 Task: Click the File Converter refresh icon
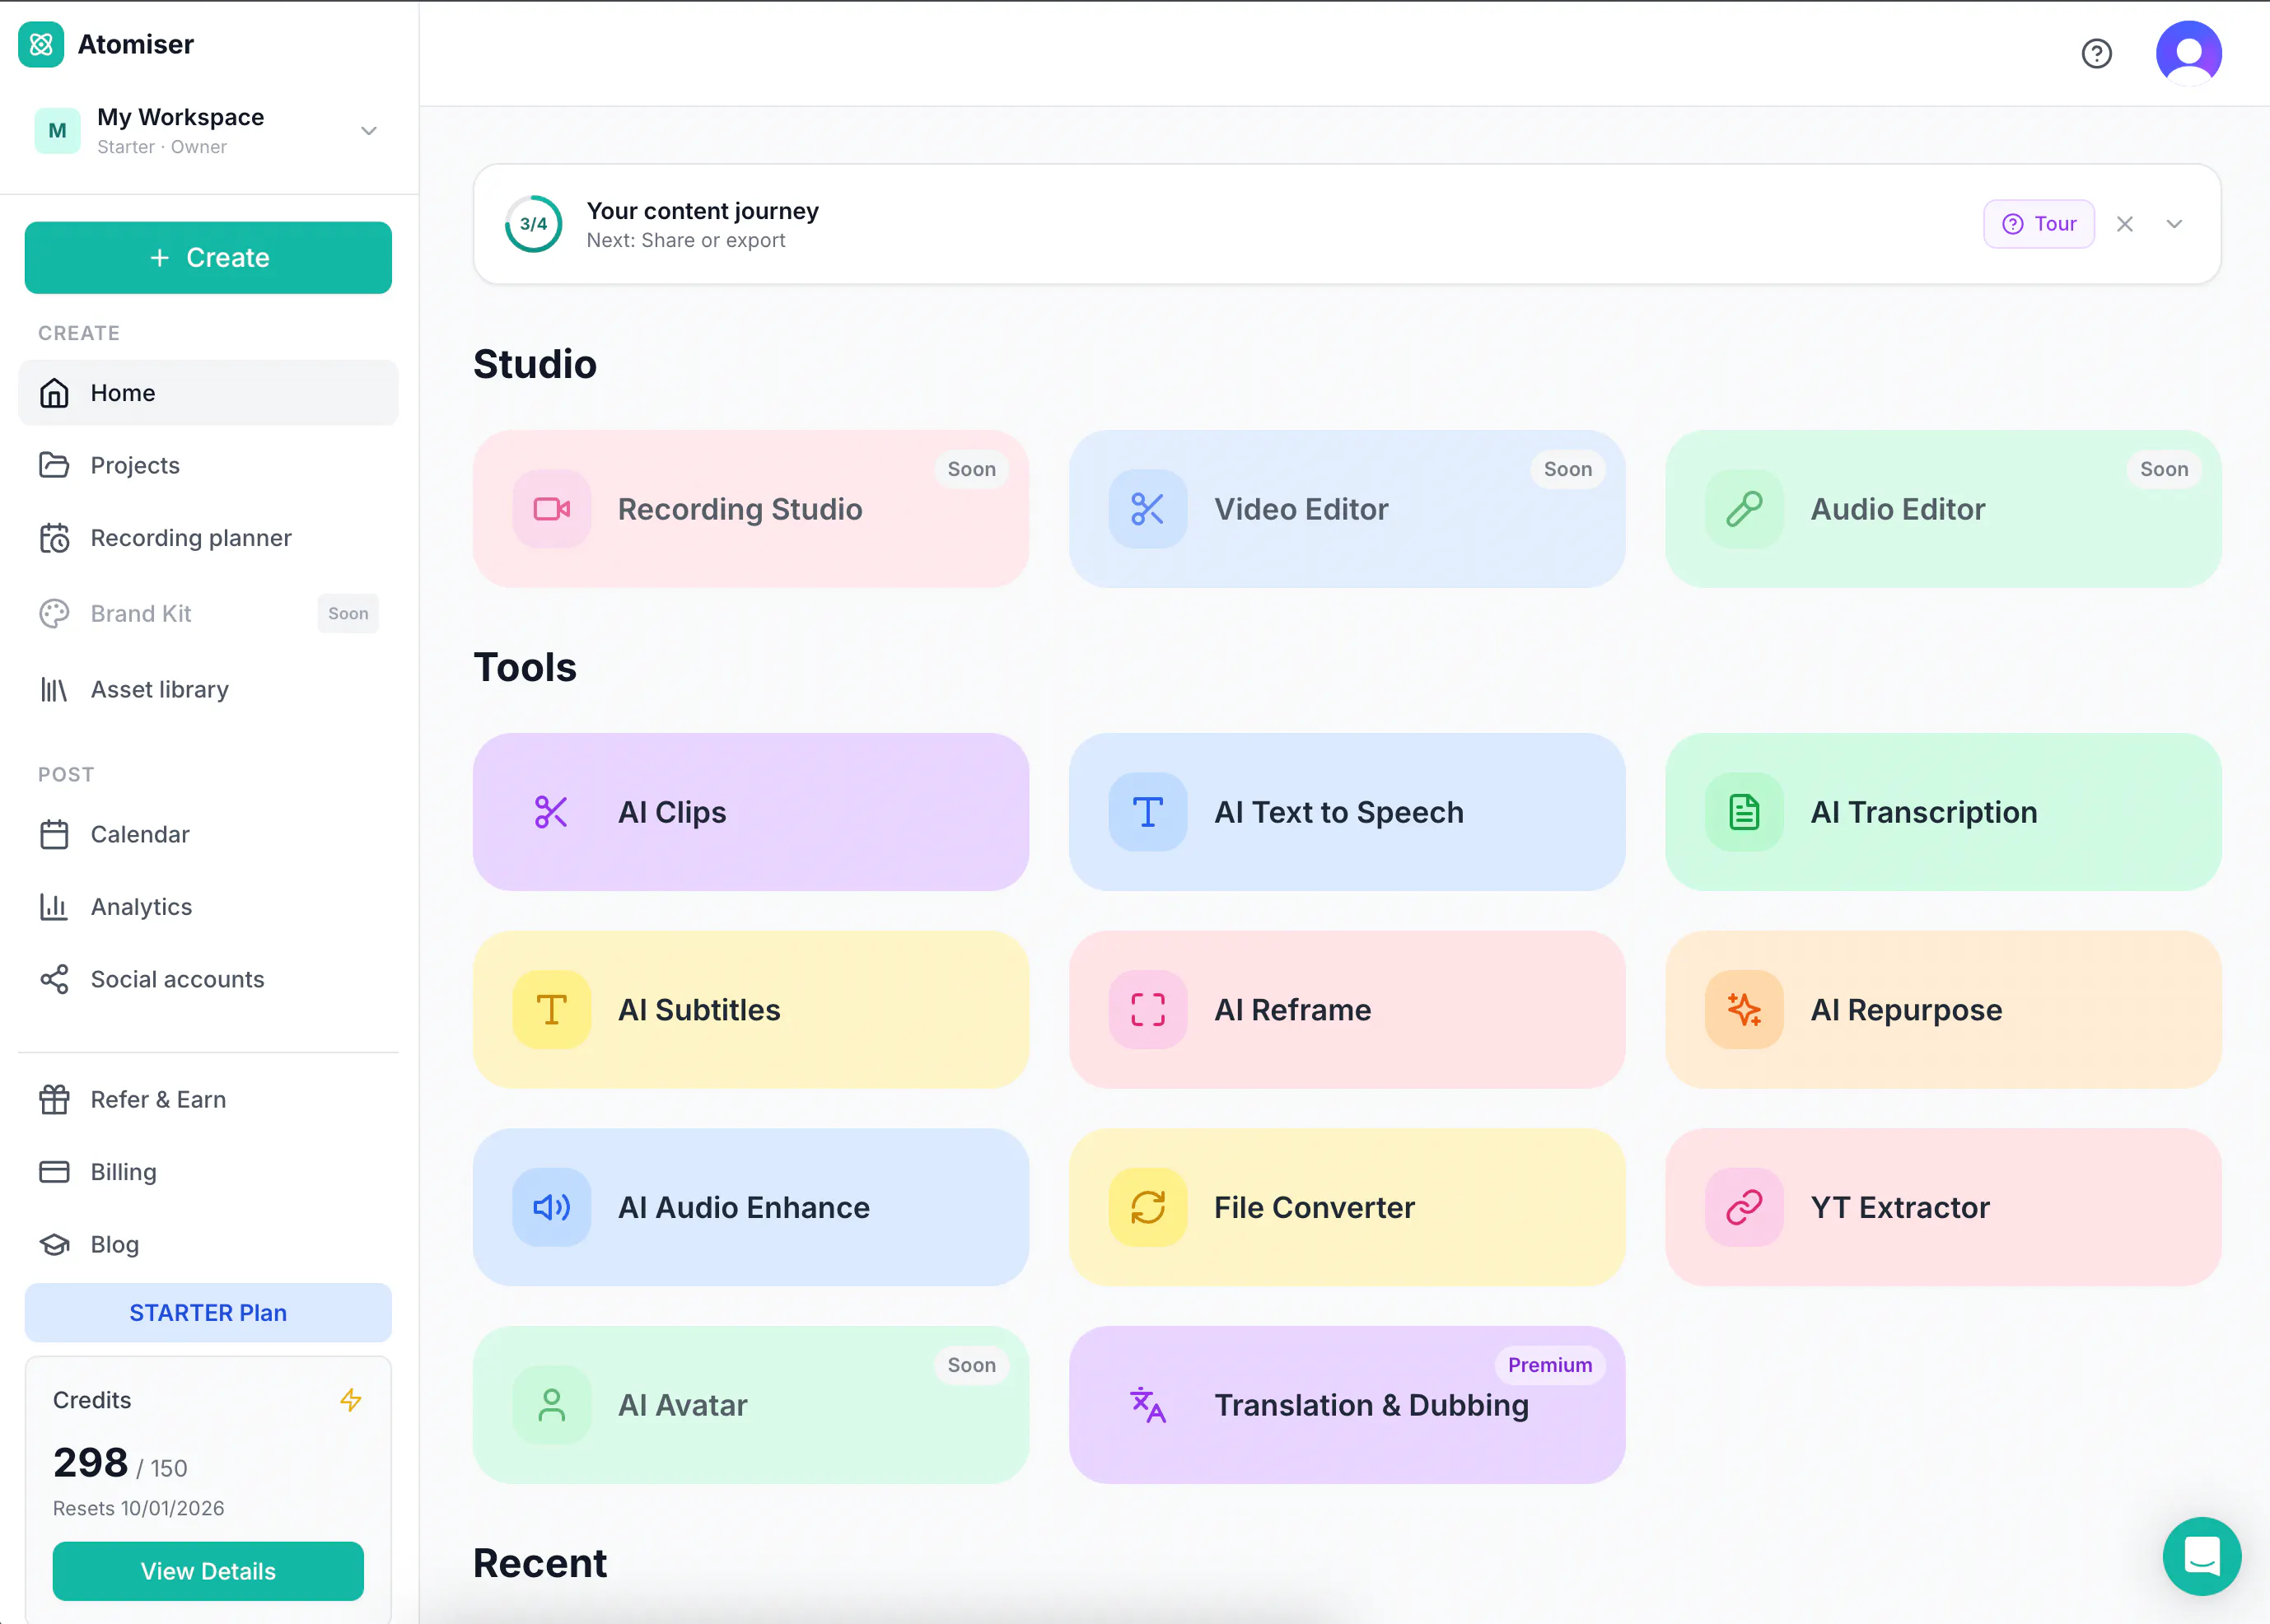1147,1207
